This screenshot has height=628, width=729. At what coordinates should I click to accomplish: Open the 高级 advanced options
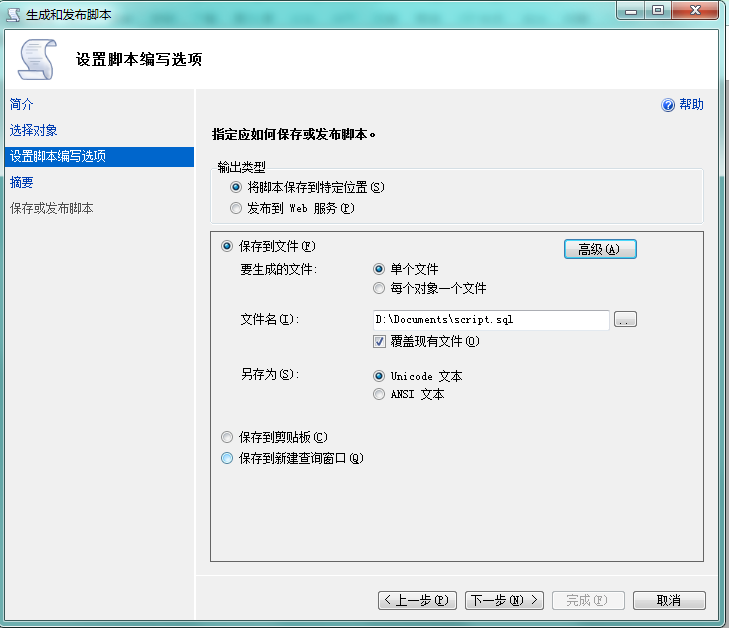tap(600, 249)
